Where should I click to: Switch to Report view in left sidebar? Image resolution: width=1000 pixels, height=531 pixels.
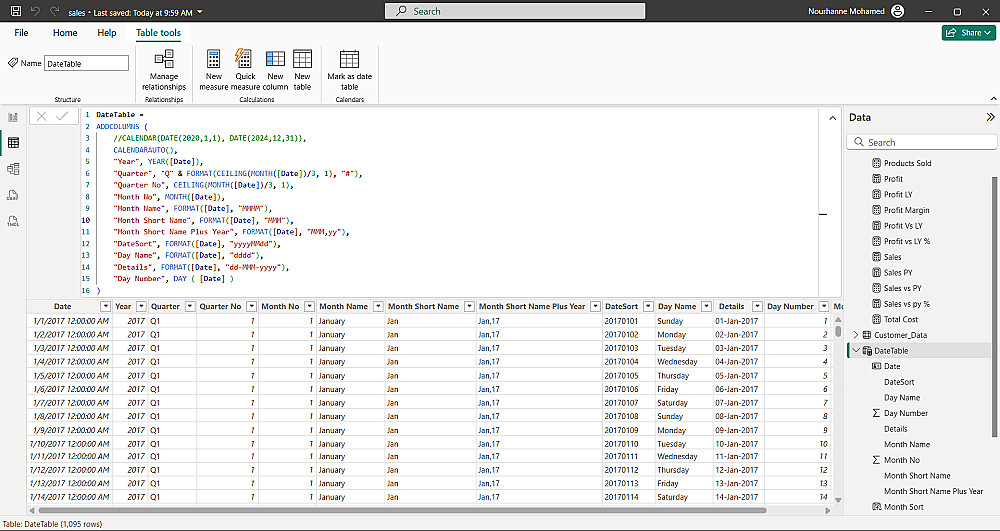[13, 117]
